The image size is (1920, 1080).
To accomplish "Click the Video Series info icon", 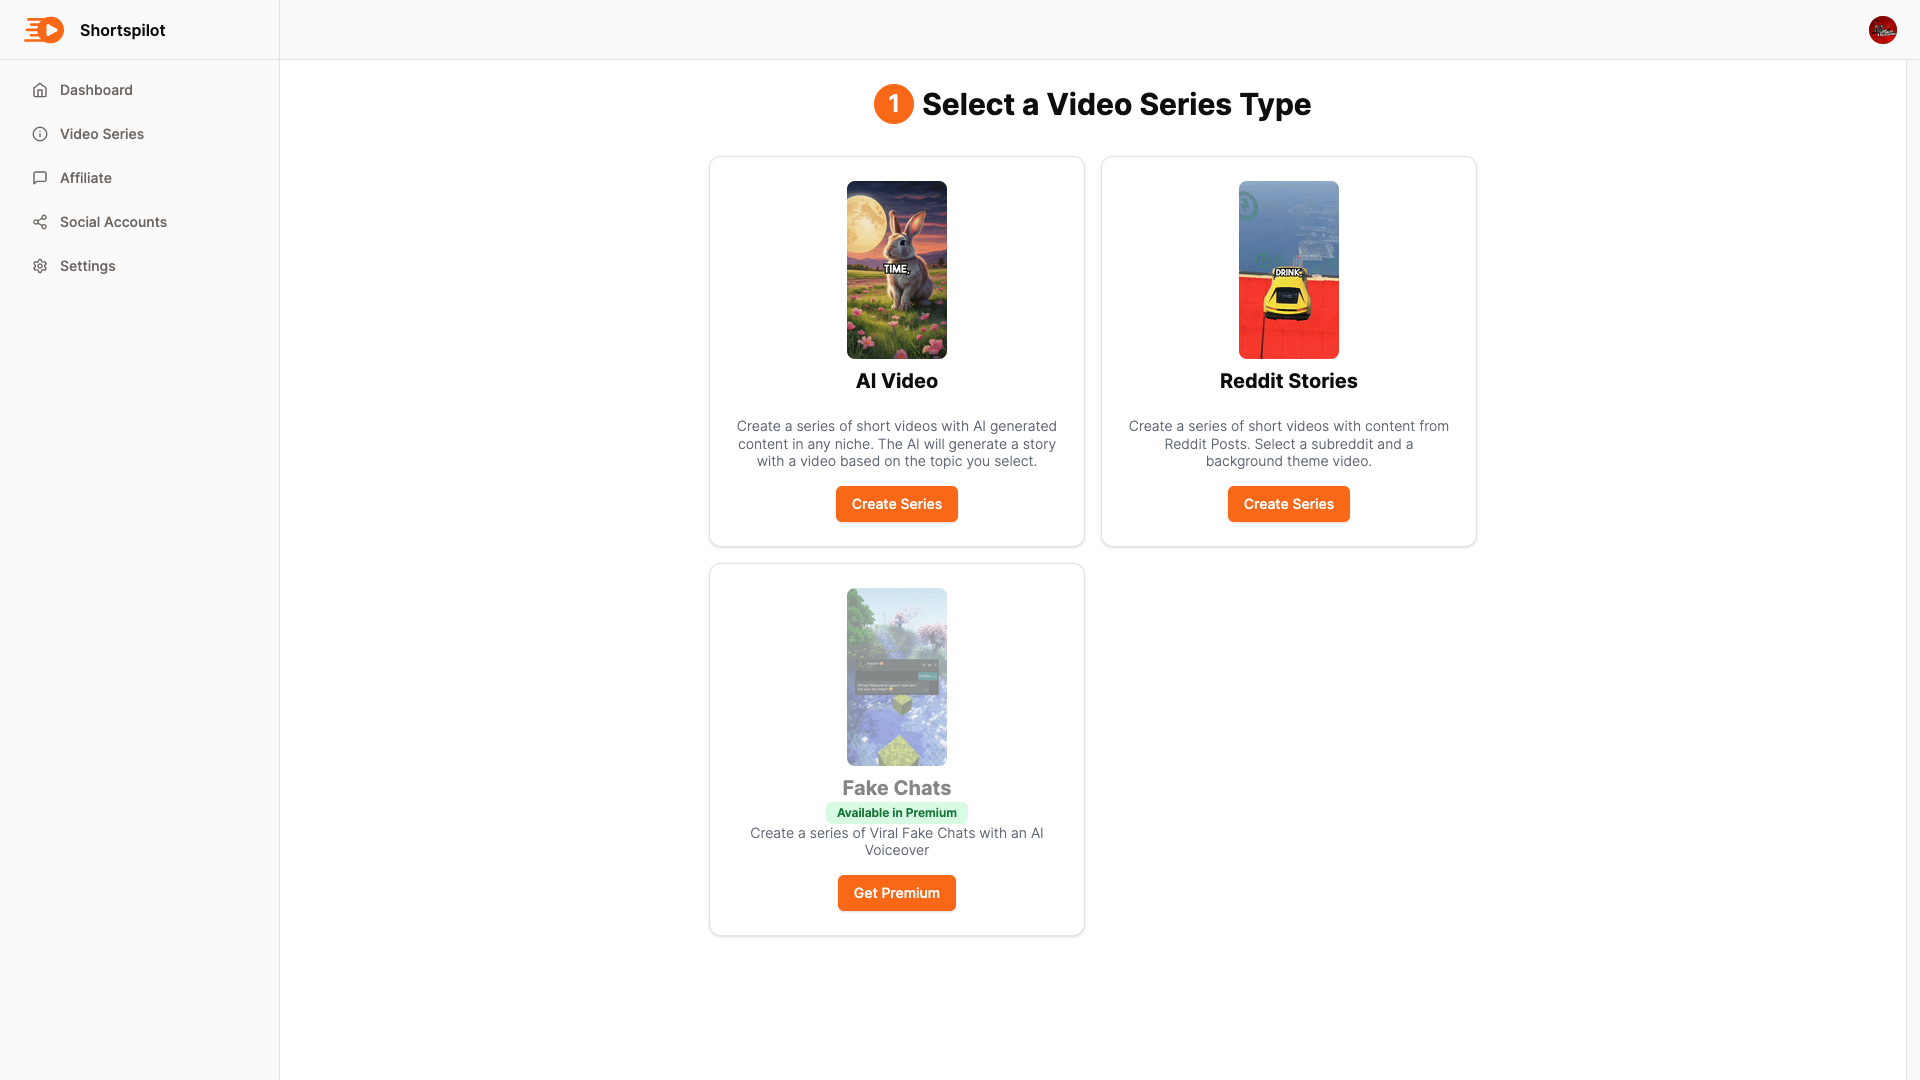I will [x=40, y=134].
